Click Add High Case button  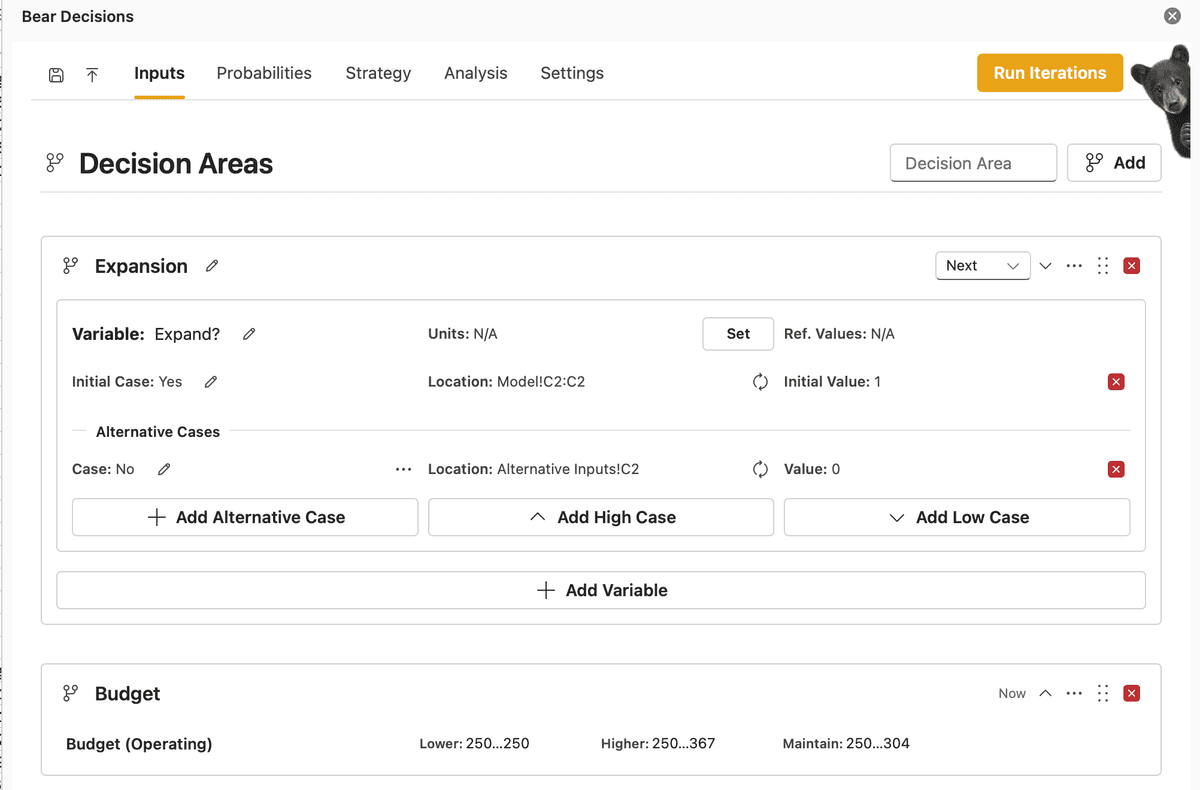601,517
